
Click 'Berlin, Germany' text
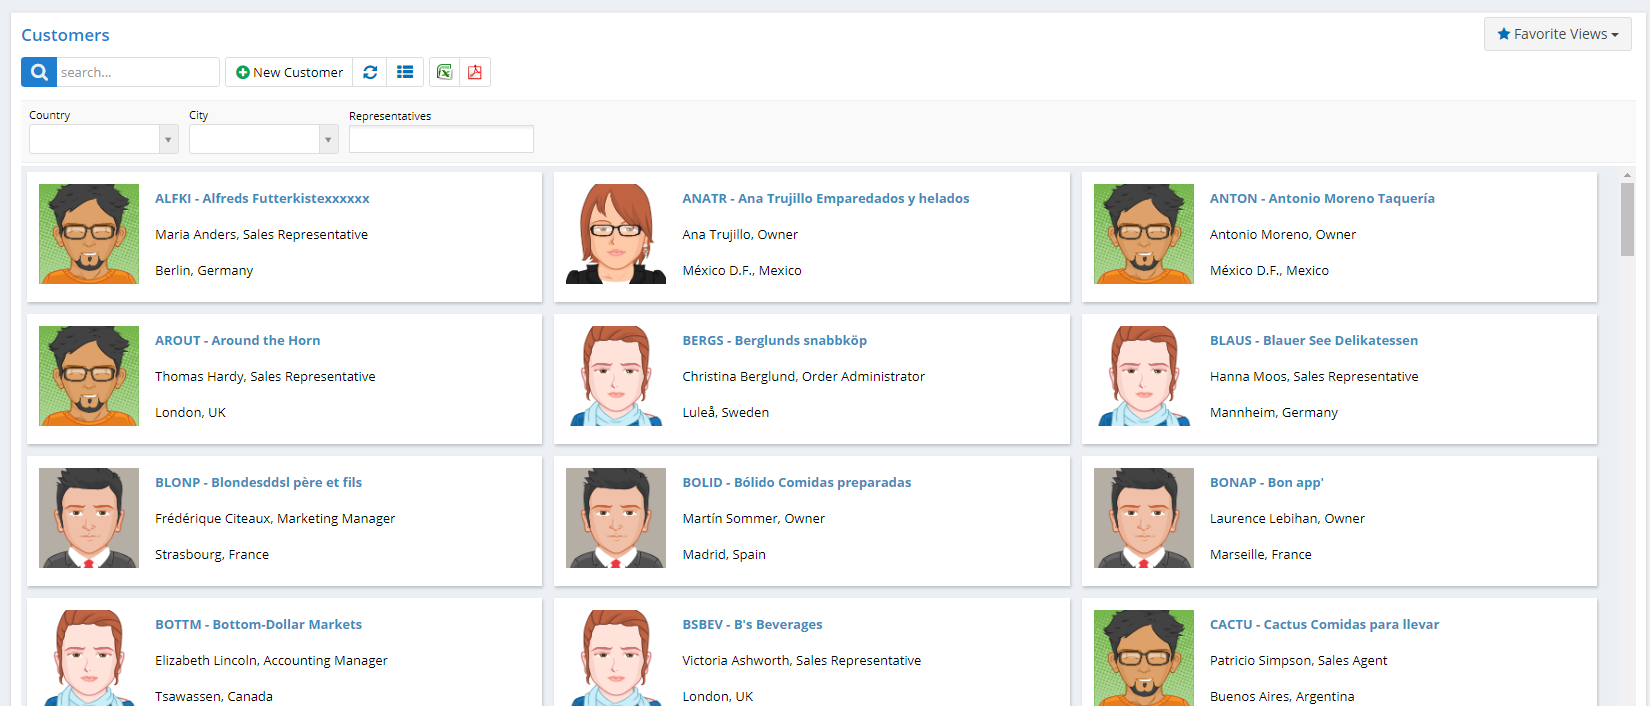(x=204, y=270)
